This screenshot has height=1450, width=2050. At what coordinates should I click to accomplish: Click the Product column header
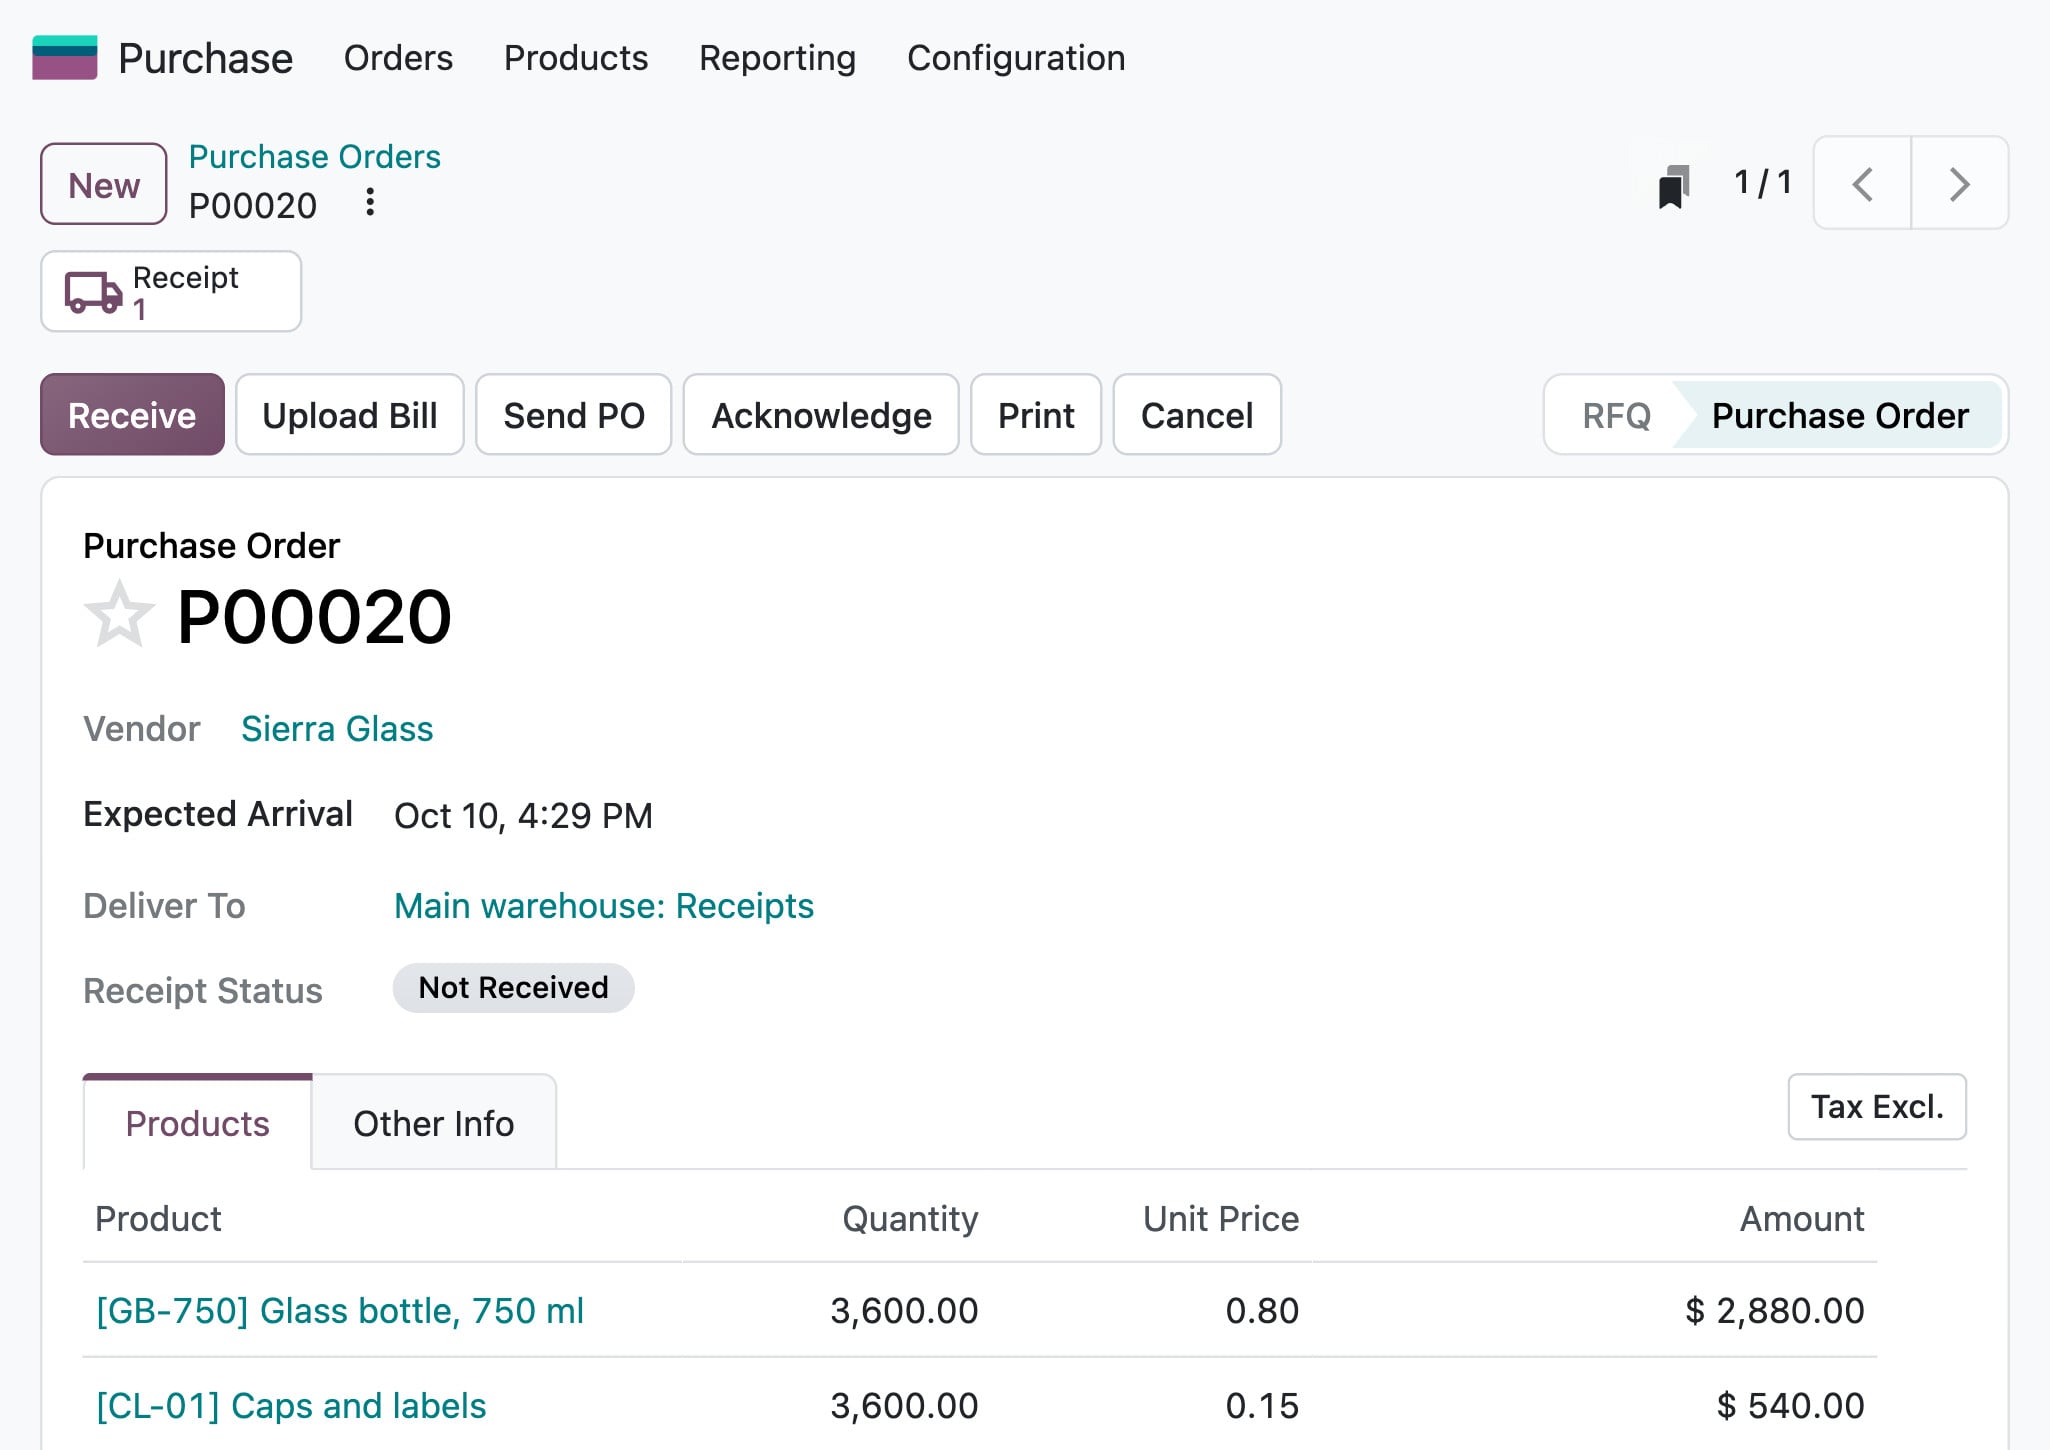click(158, 1219)
